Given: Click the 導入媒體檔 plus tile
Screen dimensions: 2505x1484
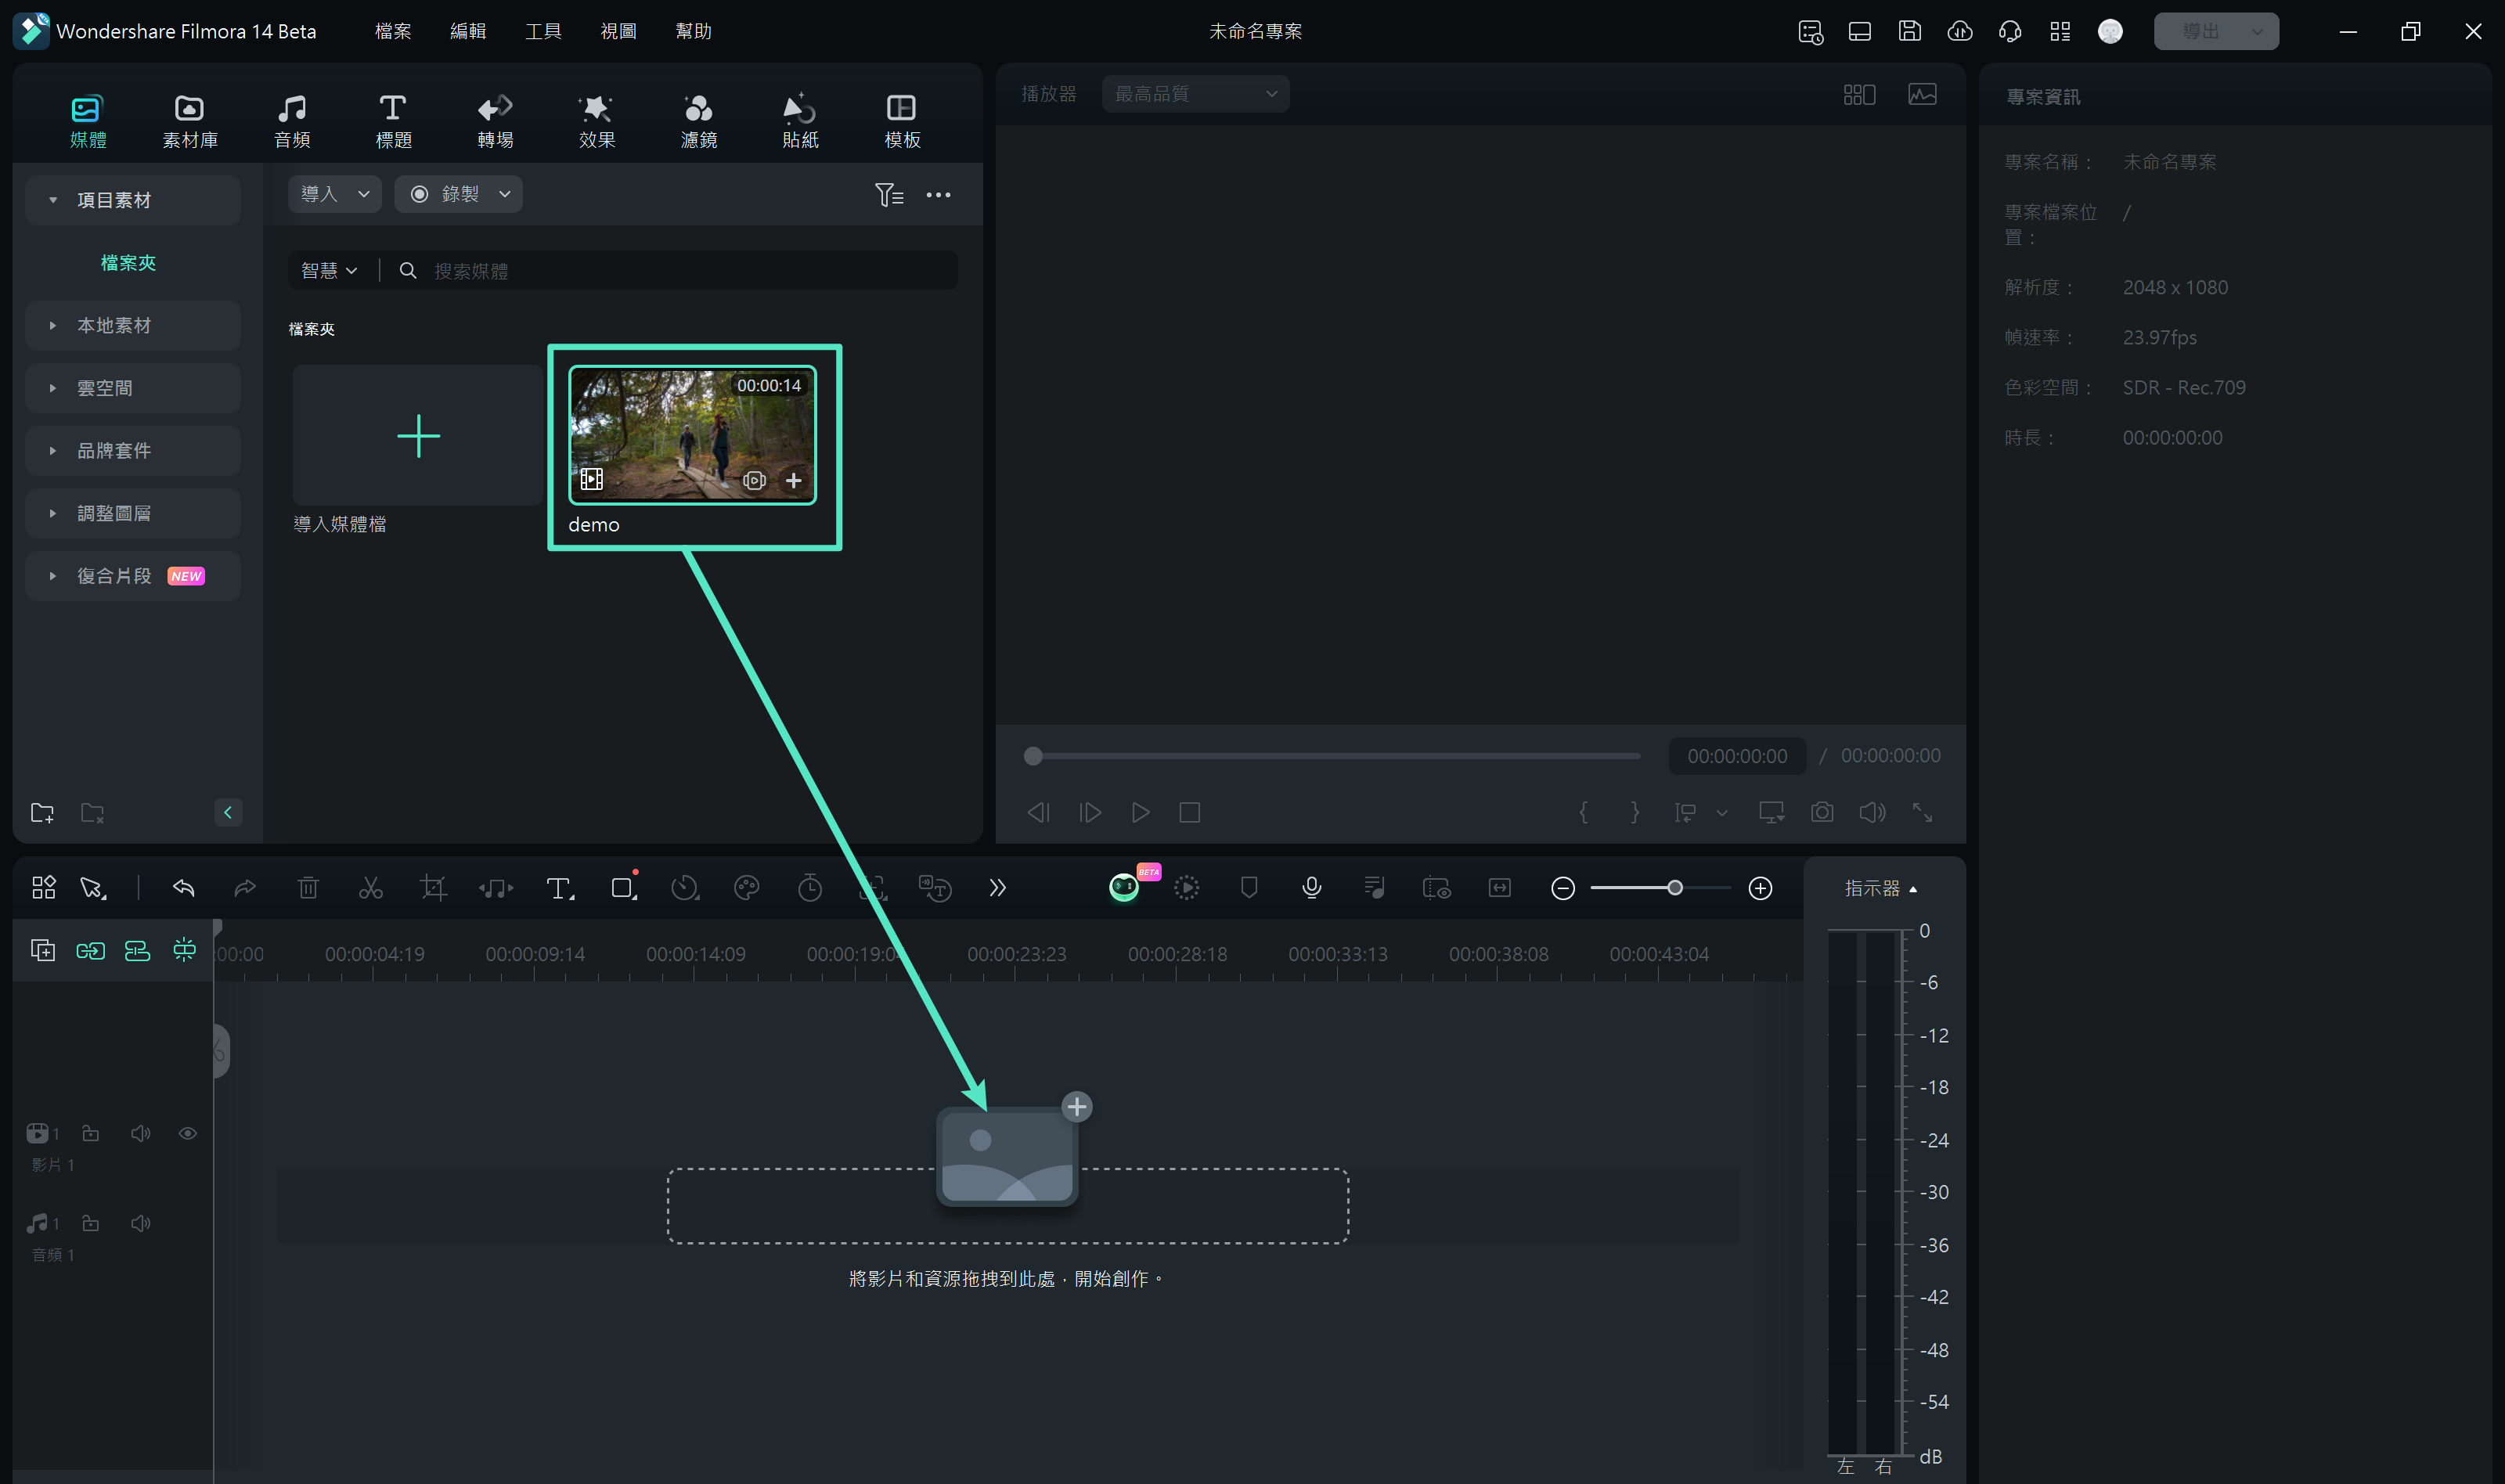Looking at the screenshot, I should click(x=418, y=435).
